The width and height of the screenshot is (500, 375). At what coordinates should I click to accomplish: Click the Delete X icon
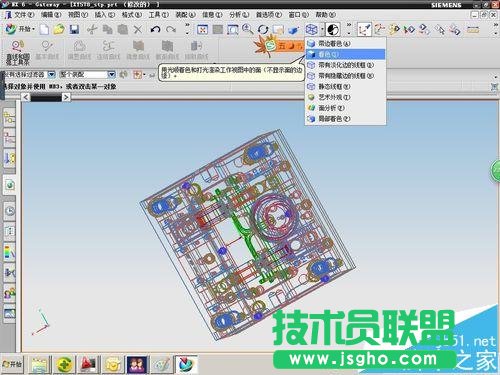[x=138, y=30]
